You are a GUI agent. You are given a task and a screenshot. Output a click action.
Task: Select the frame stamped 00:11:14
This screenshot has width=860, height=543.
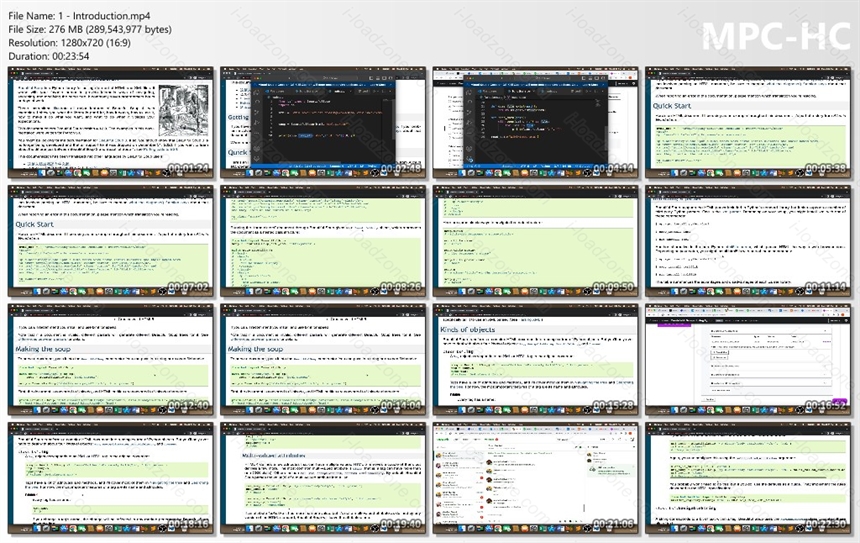pos(749,241)
